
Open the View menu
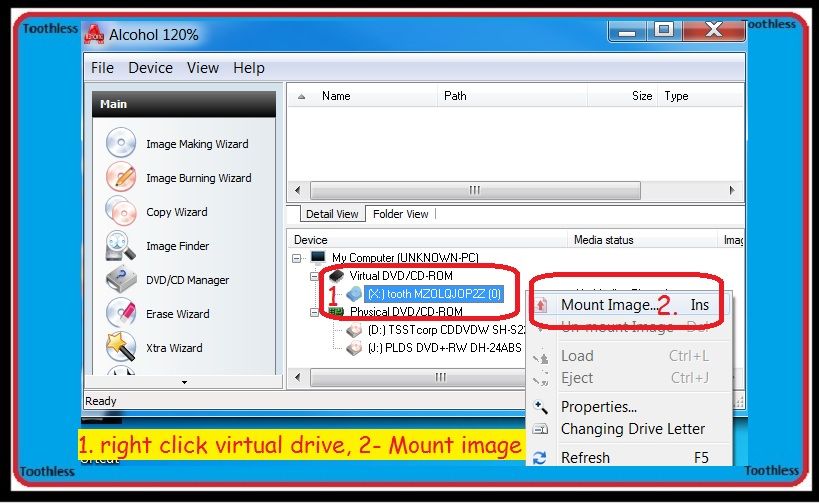203,68
